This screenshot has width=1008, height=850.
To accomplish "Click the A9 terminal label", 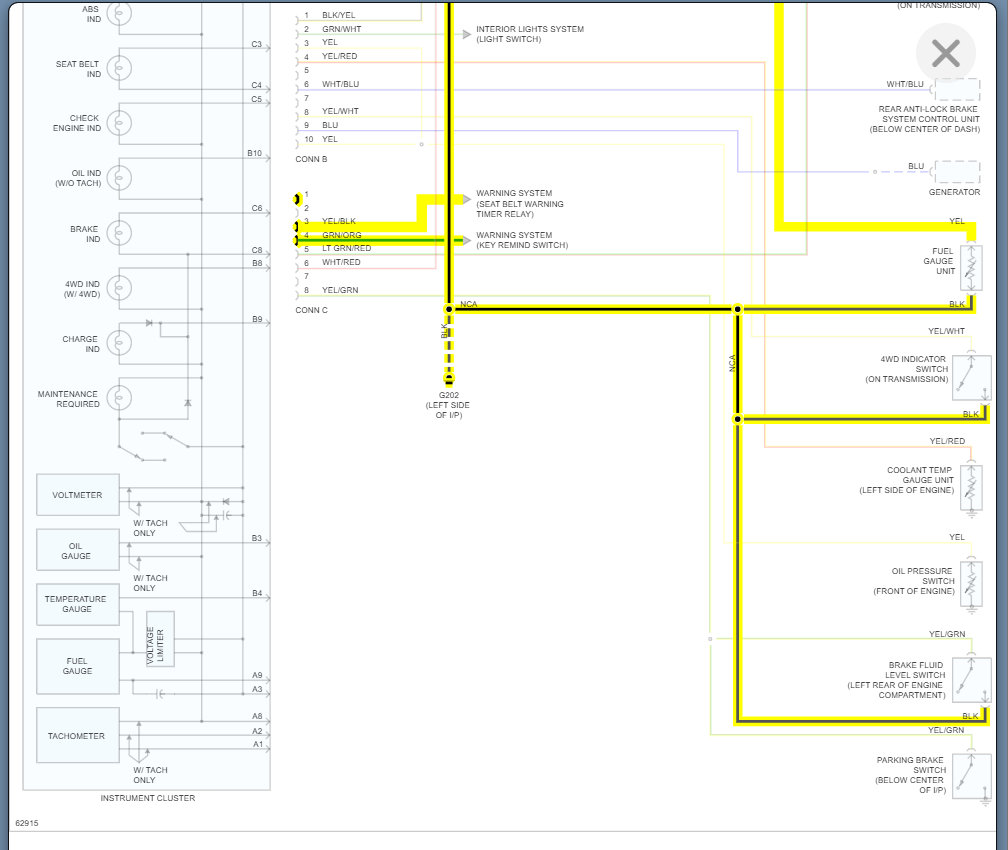I will pyautogui.click(x=257, y=675).
